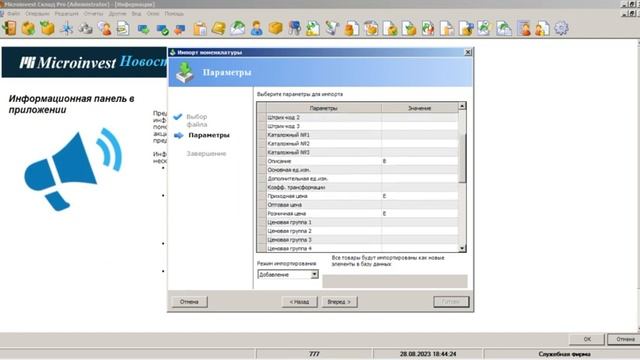
Task: Click the Выбор файла wizard step
Action: click(197, 120)
